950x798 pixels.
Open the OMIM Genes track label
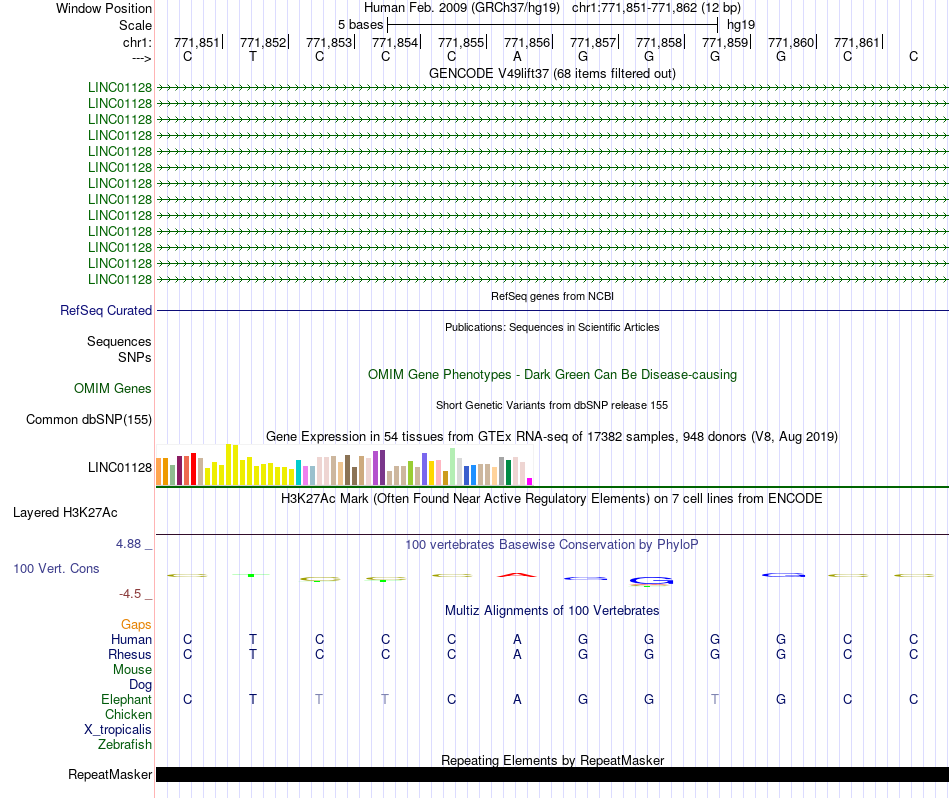[113, 388]
